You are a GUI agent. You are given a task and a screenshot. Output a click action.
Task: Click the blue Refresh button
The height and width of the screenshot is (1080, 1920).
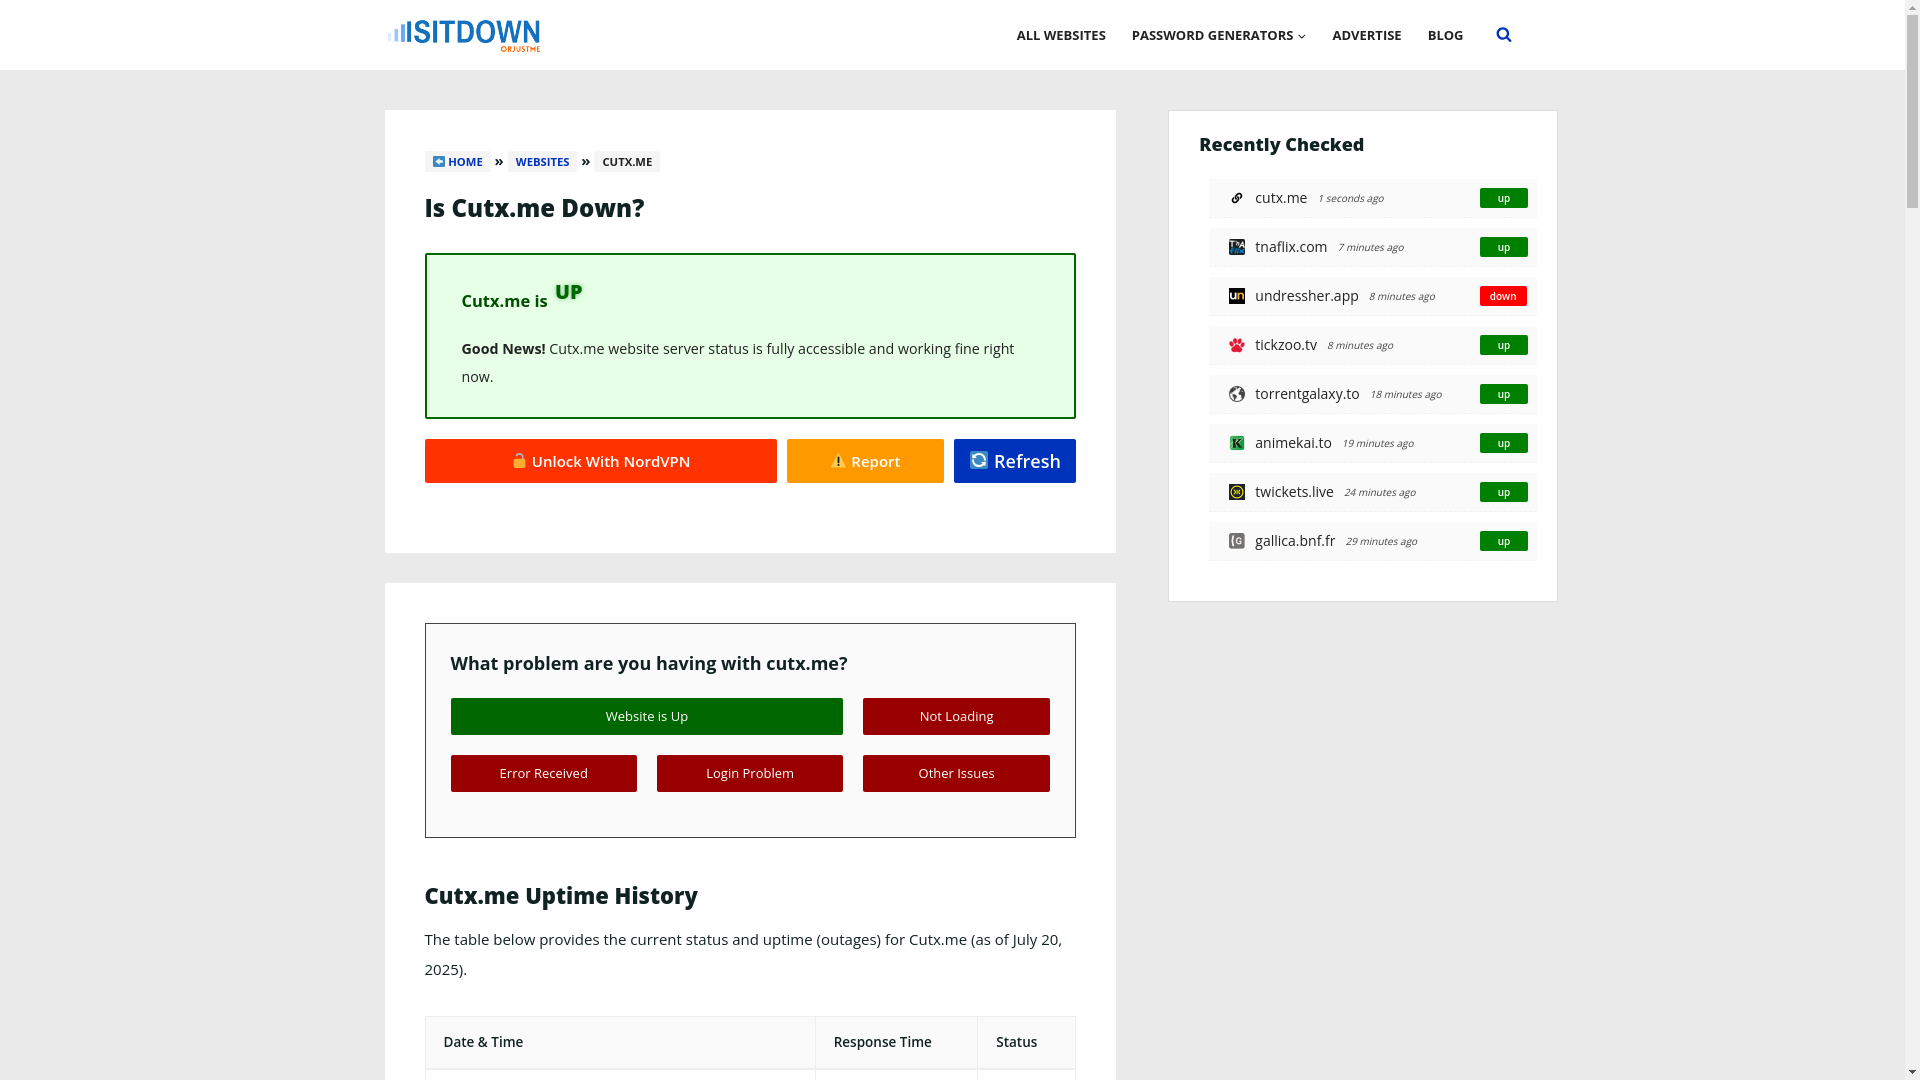(1014, 461)
